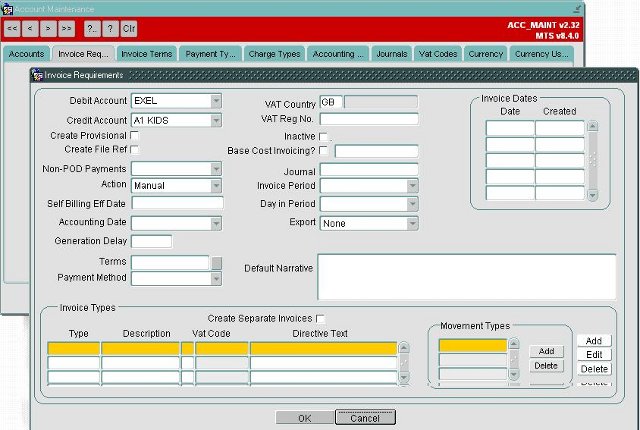This screenshot has height=430, width=640.
Task: Click the Journal input field
Action: [369, 170]
